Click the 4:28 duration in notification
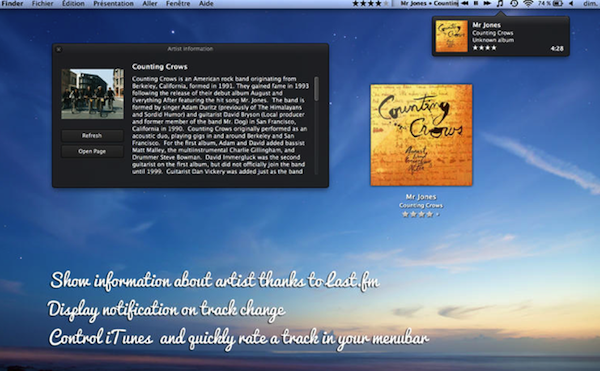Viewport: 600px width, 371px height. 557,49
